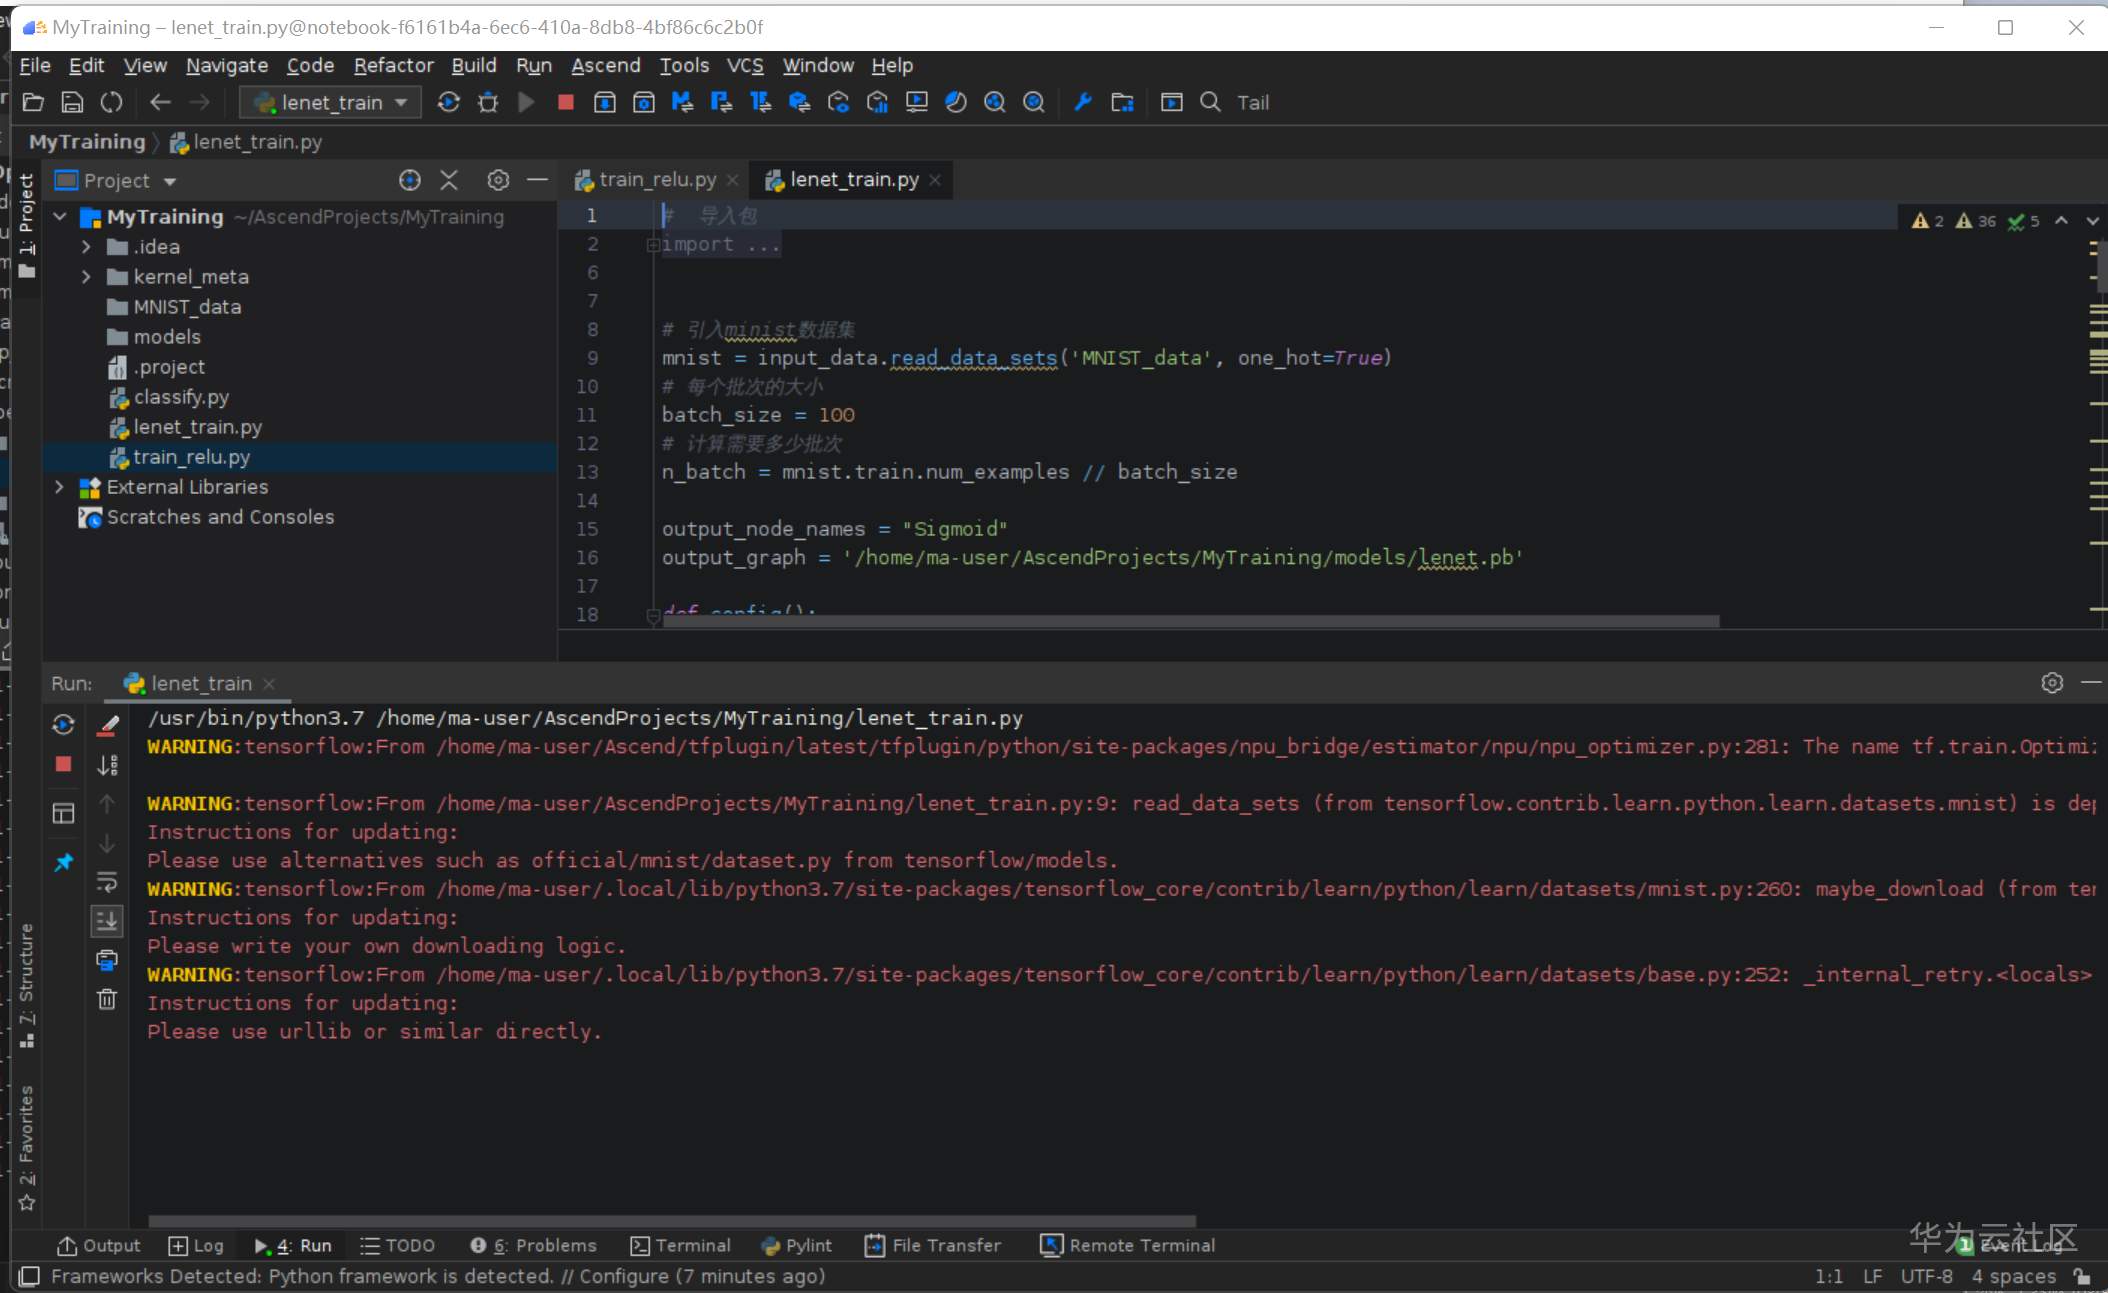Expand the kernel_meta folder
The height and width of the screenshot is (1293, 2108).
click(86, 276)
